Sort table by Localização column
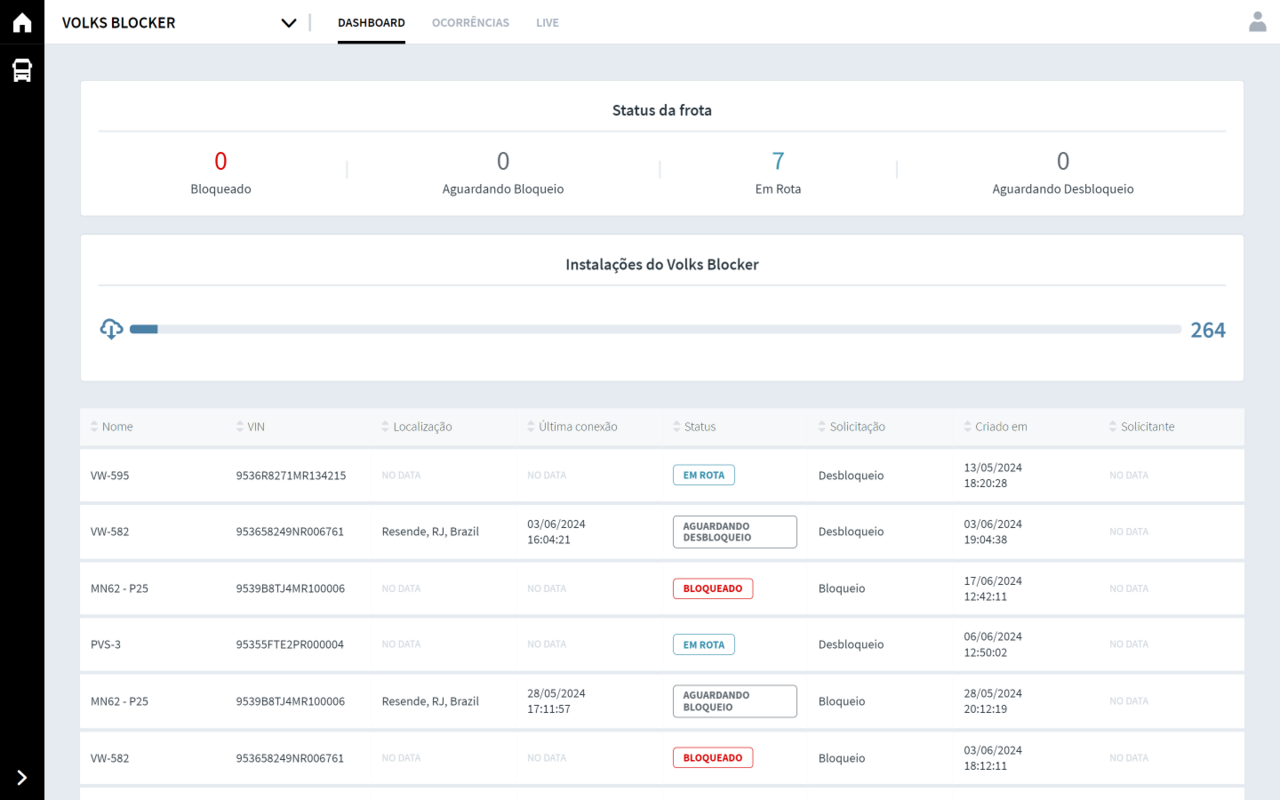 (x=417, y=427)
